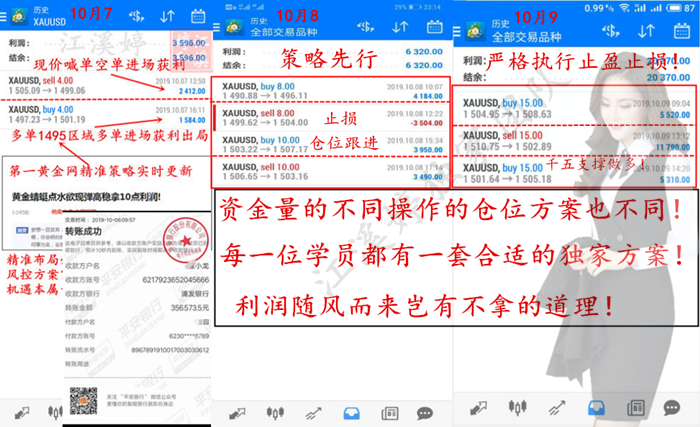The height and width of the screenshot is (427, 700).
Task: Select the XAUUSD sell 8.00 loss row
Action: pos(331,117)
